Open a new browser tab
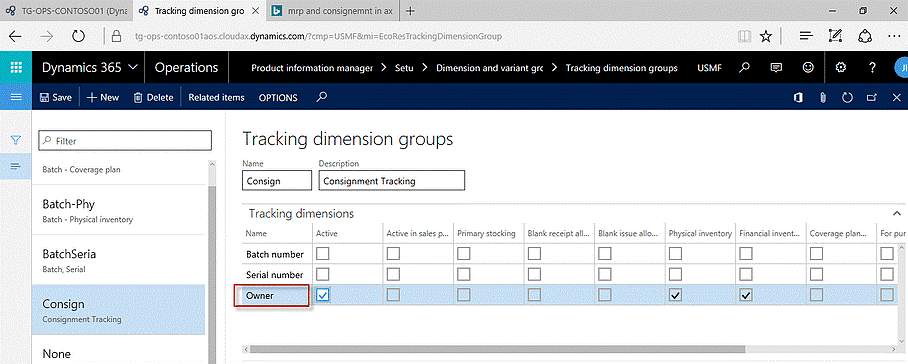The image size is (908, 364). tap(410, 10)
